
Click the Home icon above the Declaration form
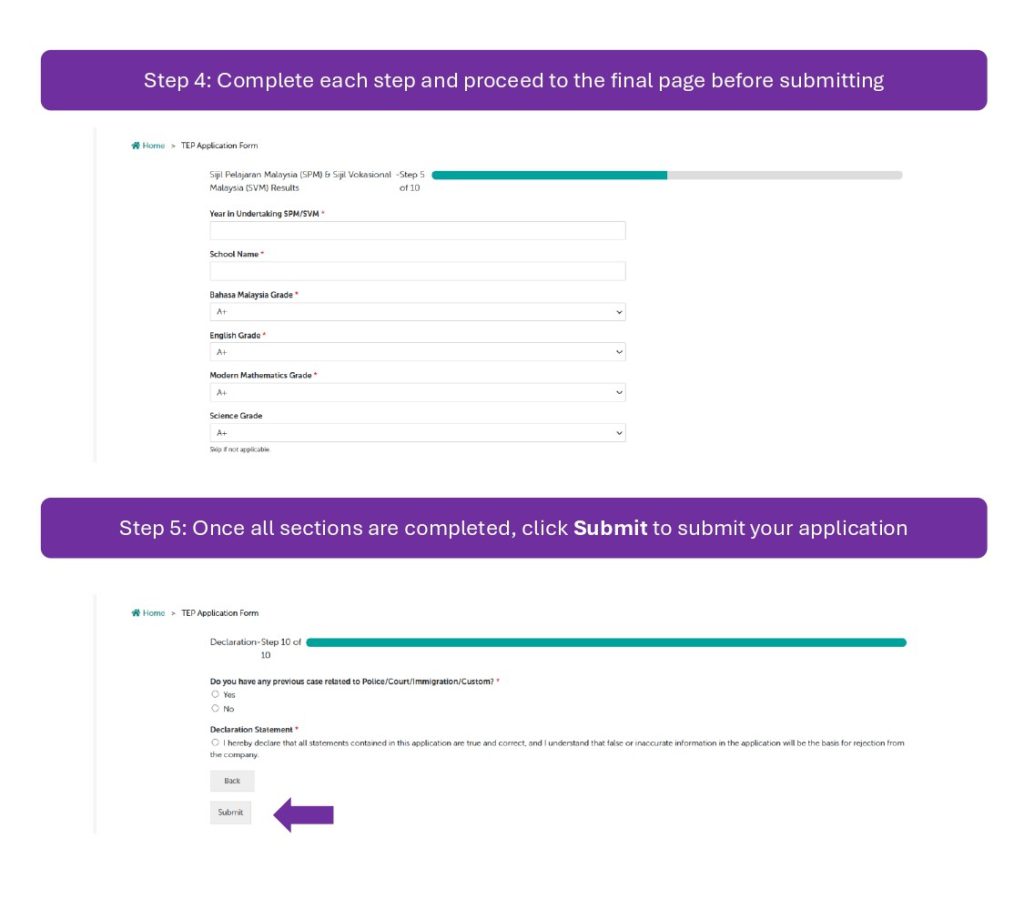[x=136, y=613]
